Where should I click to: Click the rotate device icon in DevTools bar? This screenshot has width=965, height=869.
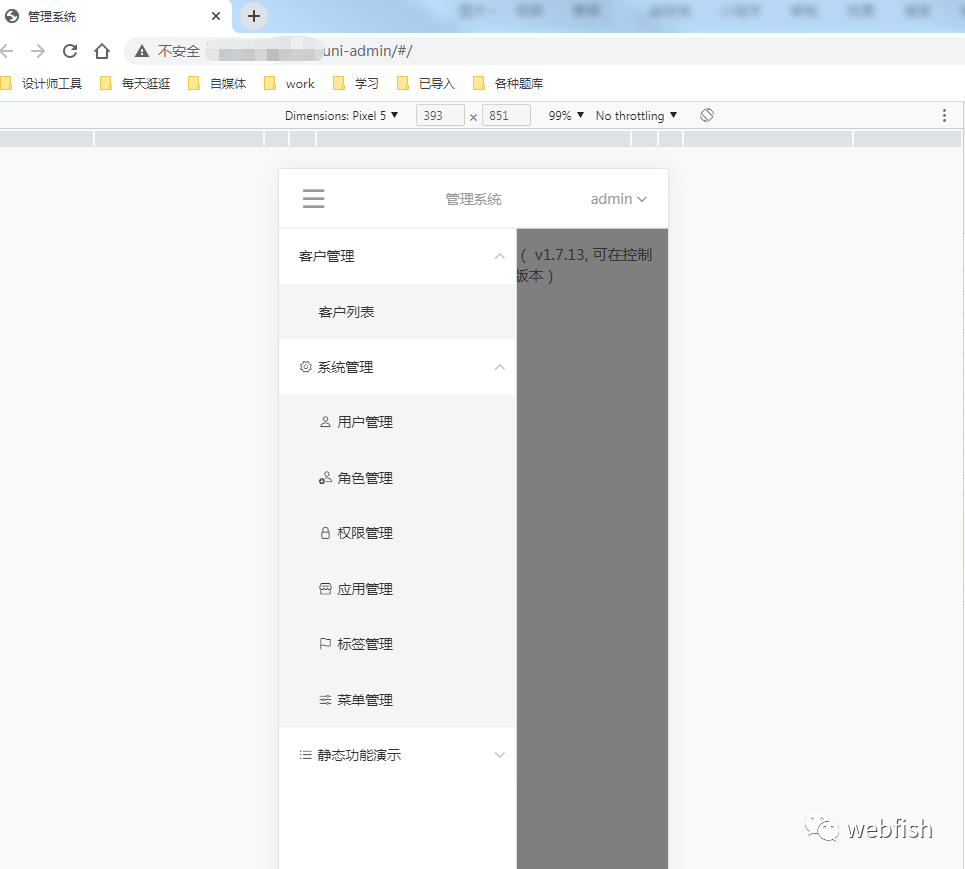706,115
